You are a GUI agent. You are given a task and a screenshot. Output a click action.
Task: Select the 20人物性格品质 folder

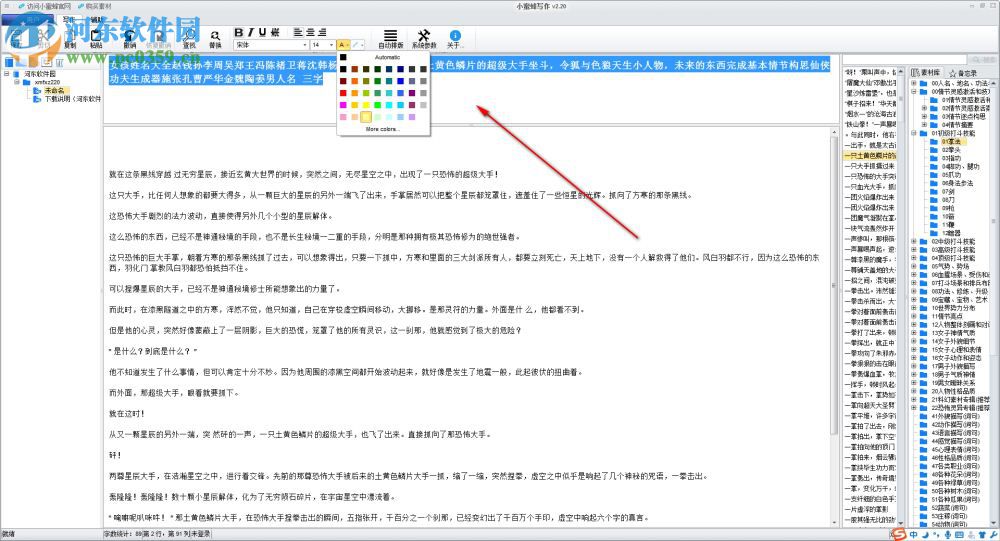tap(953, 391)
